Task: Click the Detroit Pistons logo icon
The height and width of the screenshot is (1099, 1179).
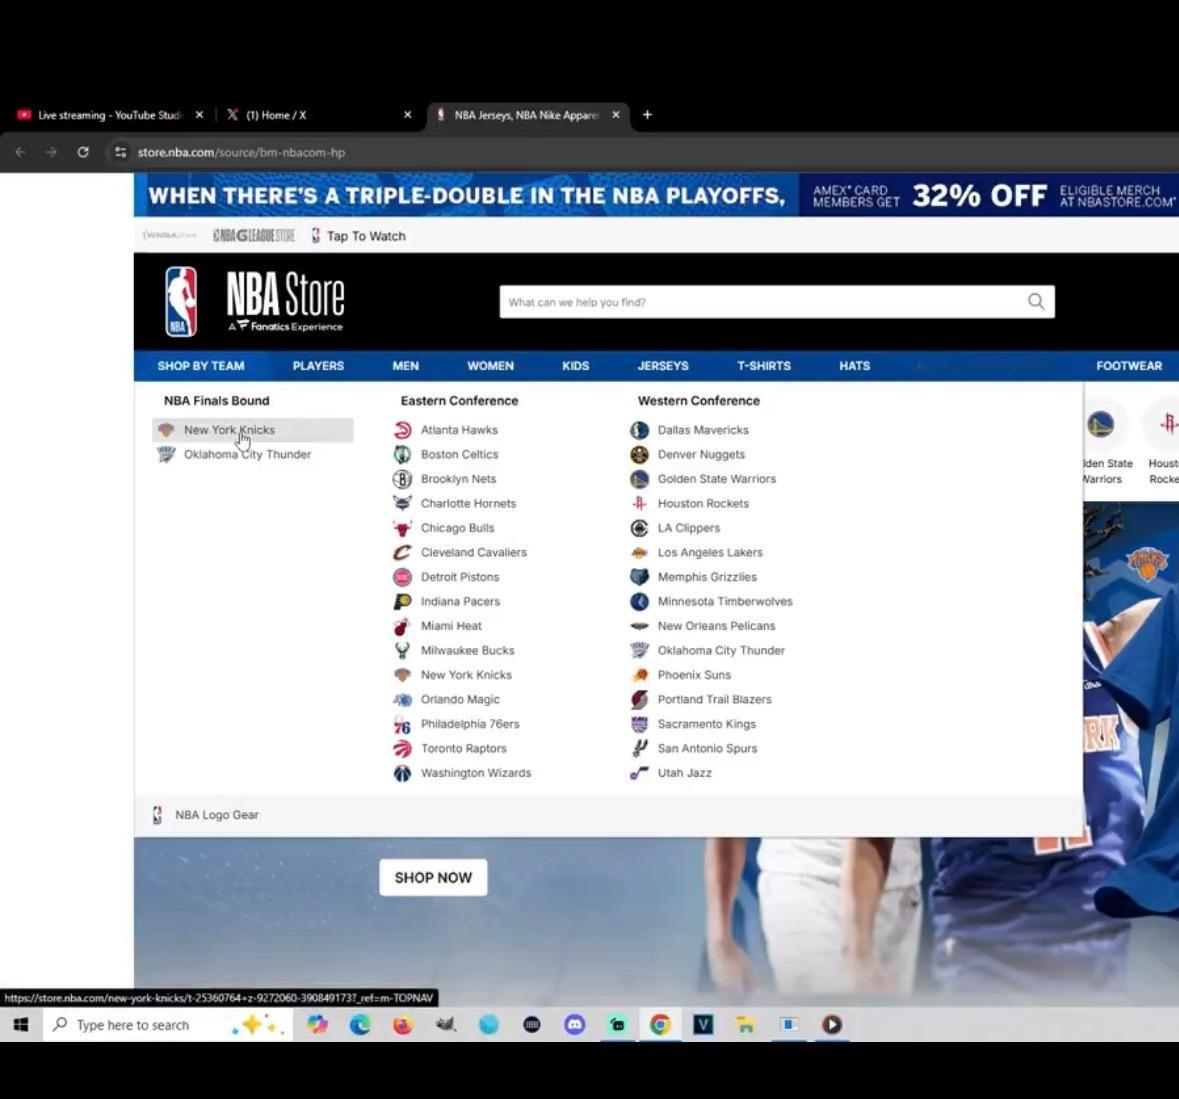Action: click(x=403, y=577)
